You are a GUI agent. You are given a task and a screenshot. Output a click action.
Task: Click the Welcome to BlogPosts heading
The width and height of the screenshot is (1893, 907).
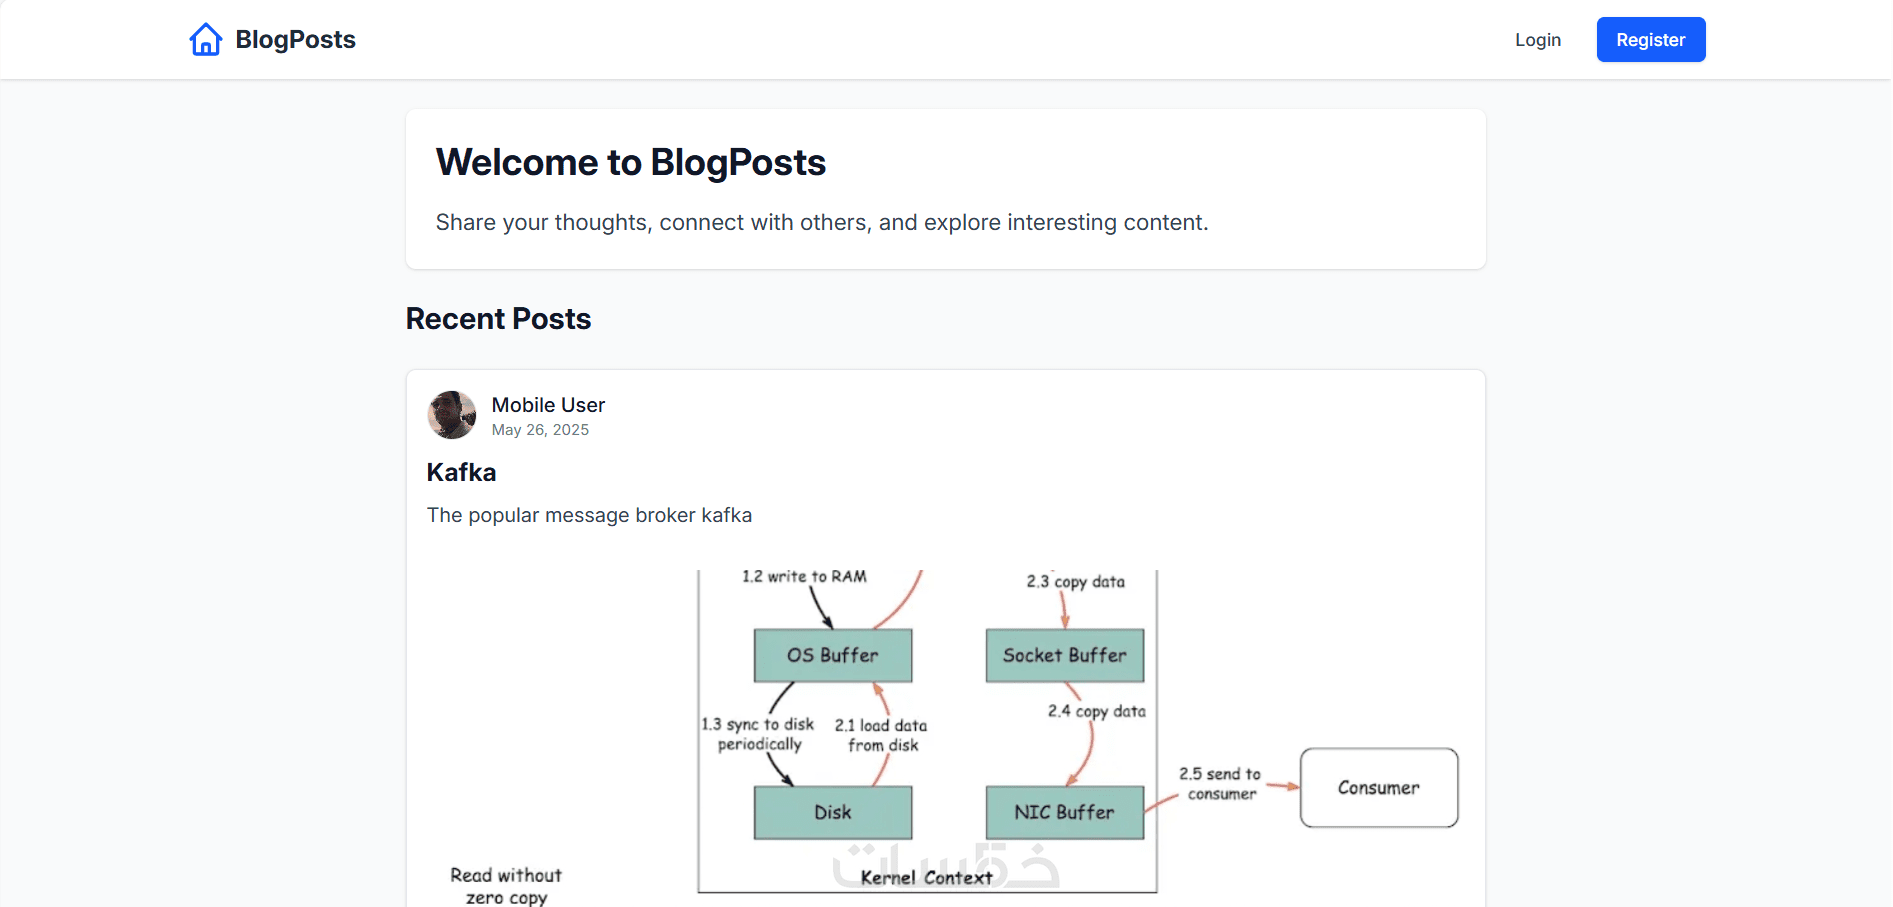click(x=630, y=163)
